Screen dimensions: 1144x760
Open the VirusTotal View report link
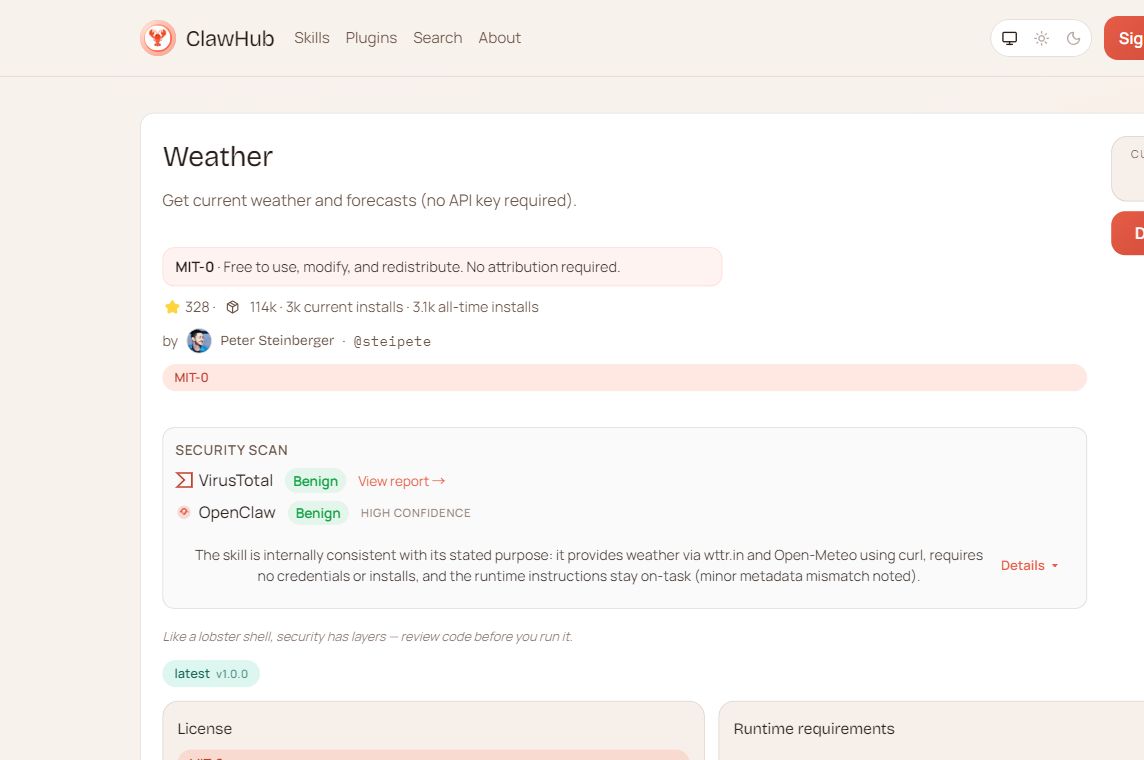coord(401,481)
